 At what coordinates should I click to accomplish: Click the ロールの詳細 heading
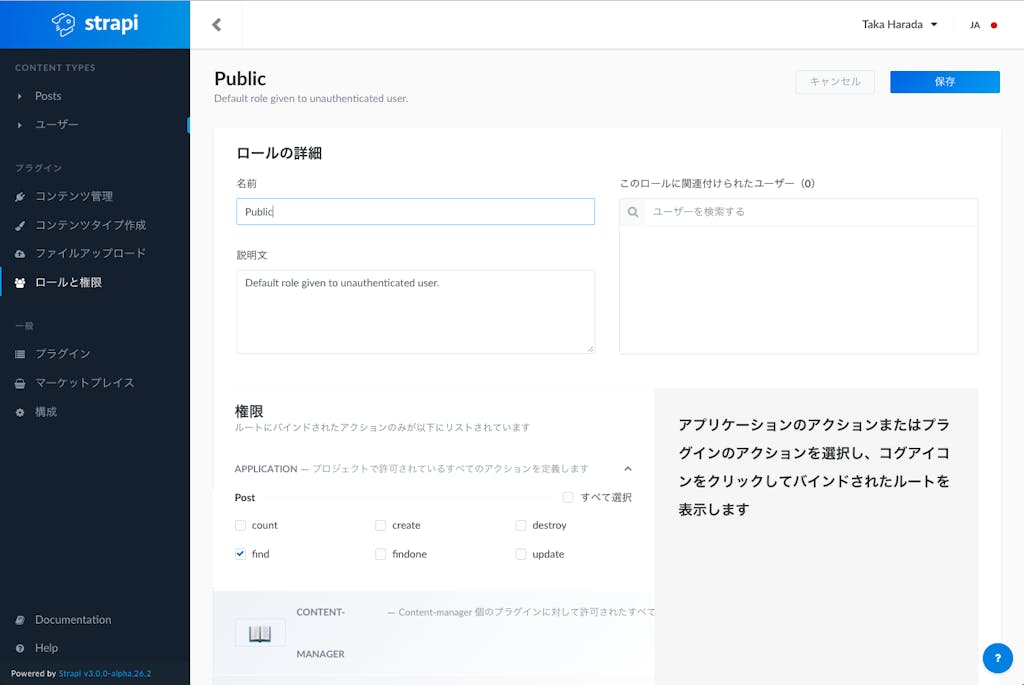click(x=279, y=153)
